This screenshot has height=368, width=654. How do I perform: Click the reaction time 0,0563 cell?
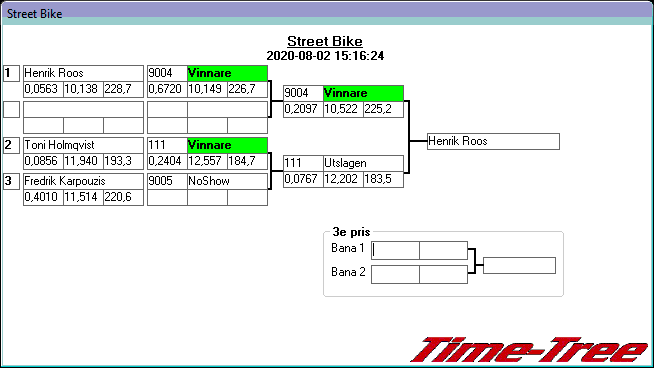[x=43, y=89]
